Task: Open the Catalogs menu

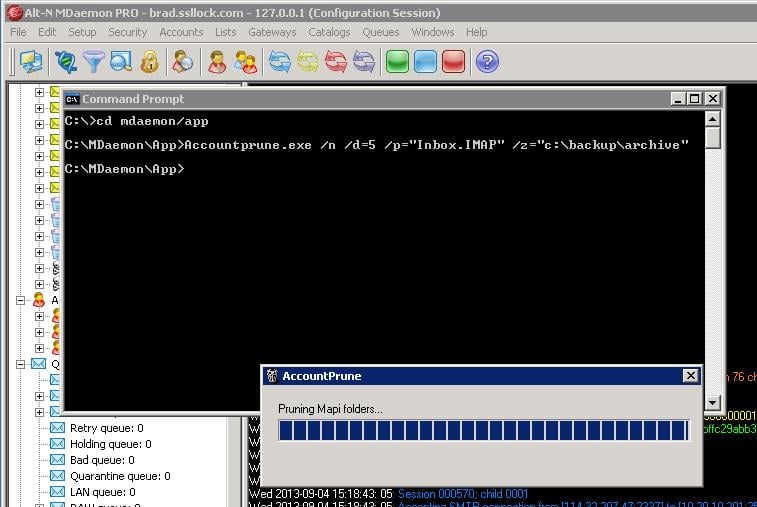Action: [329, 32]
